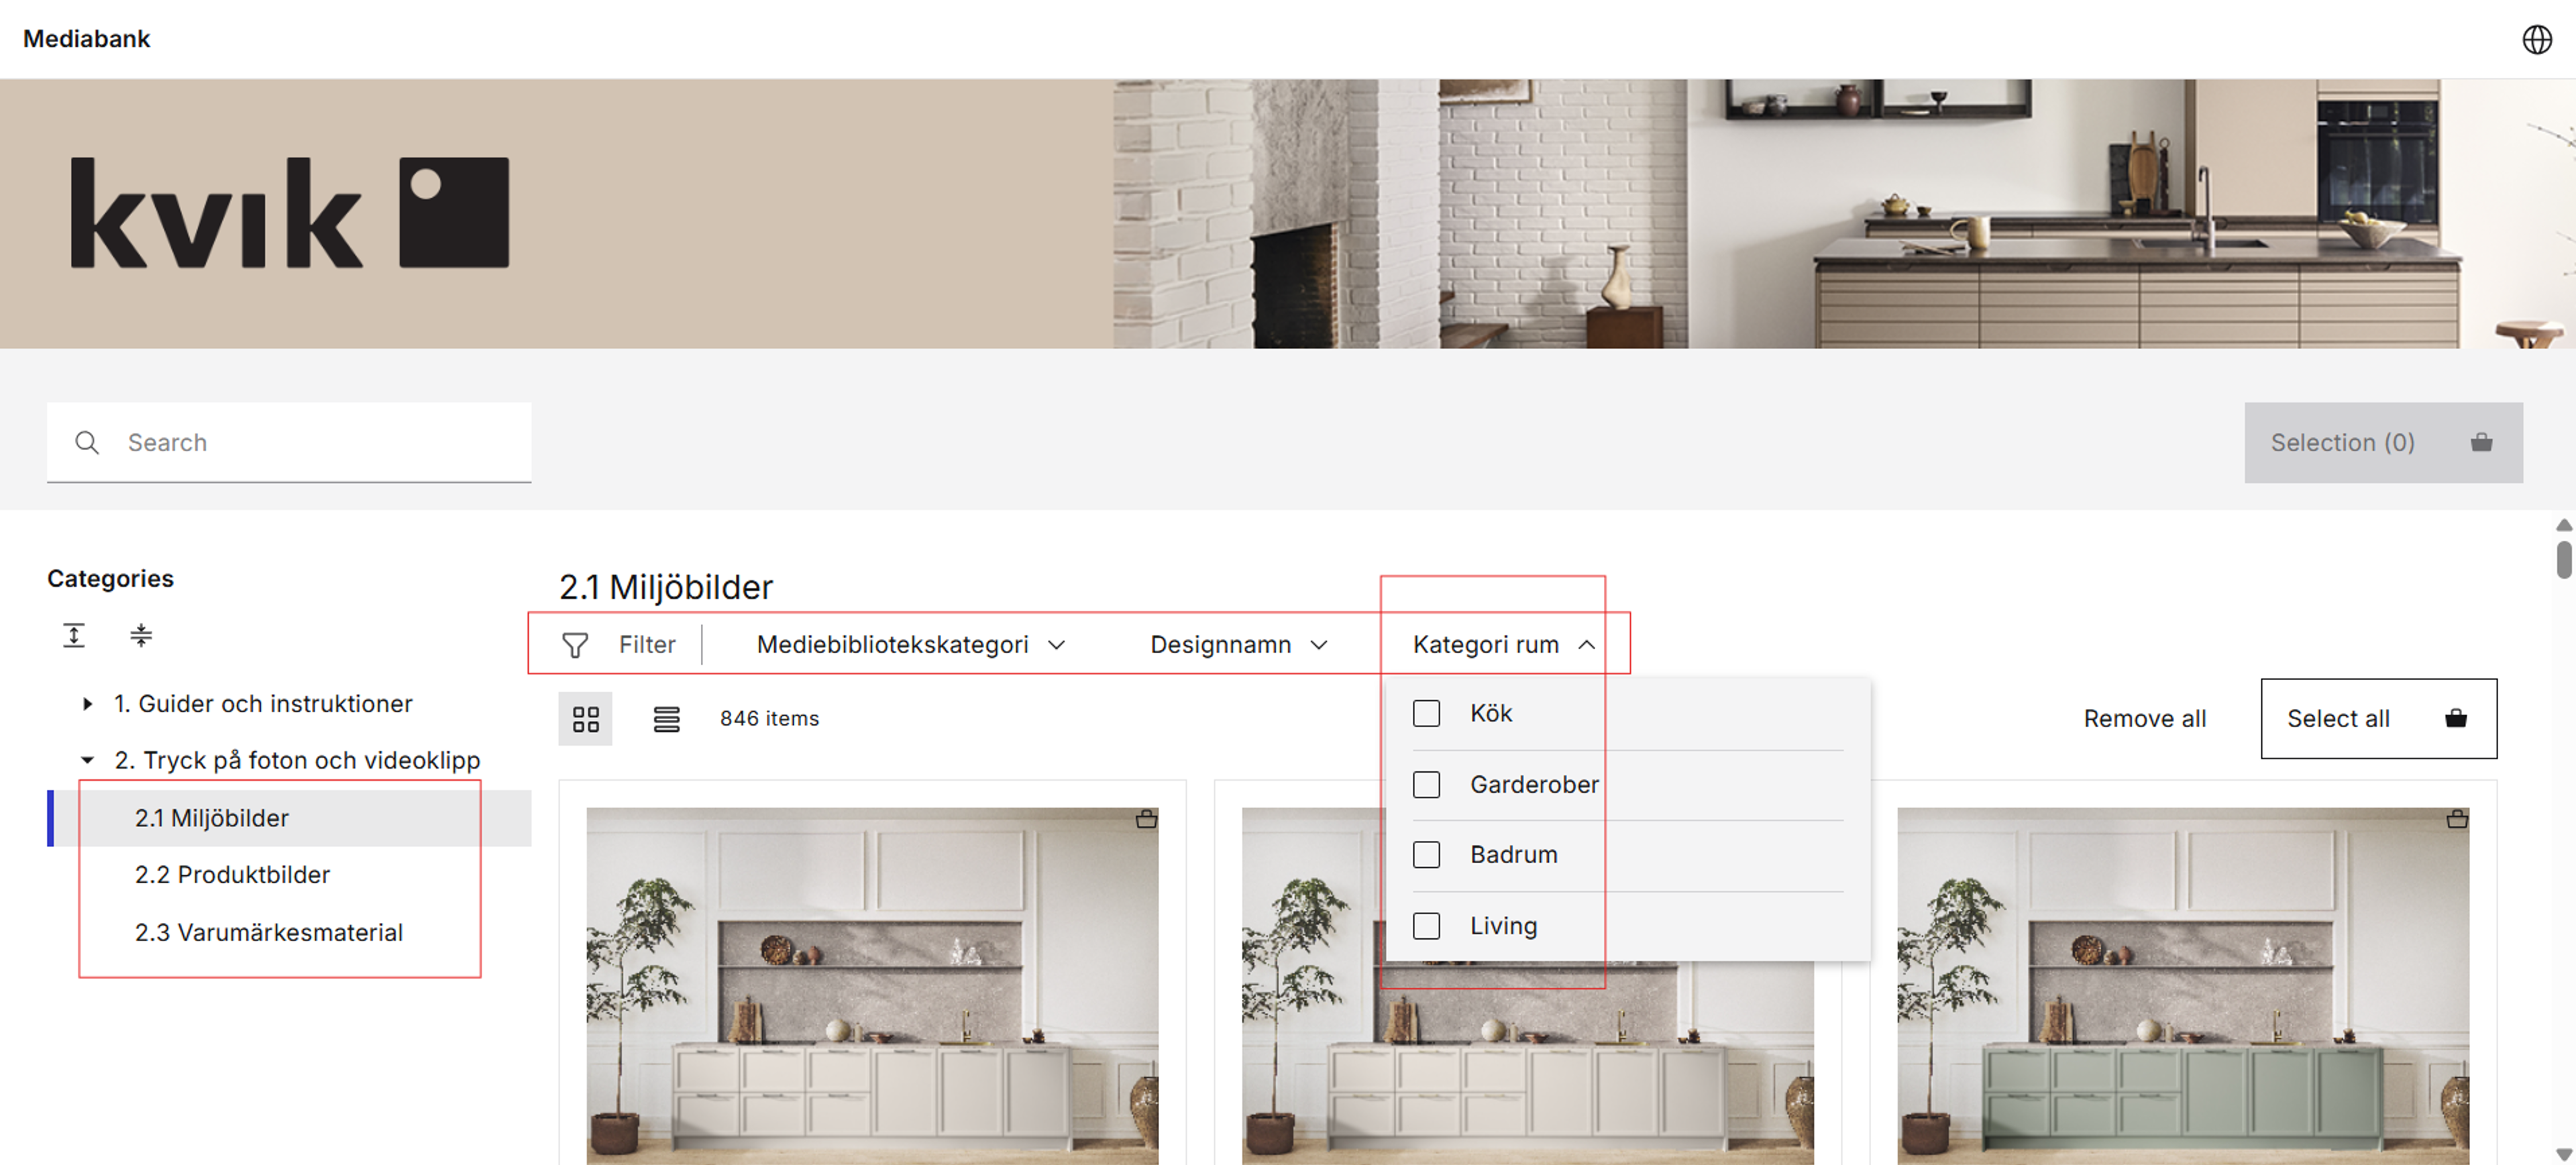Click the collapse all categories icon

click(141, 635)
